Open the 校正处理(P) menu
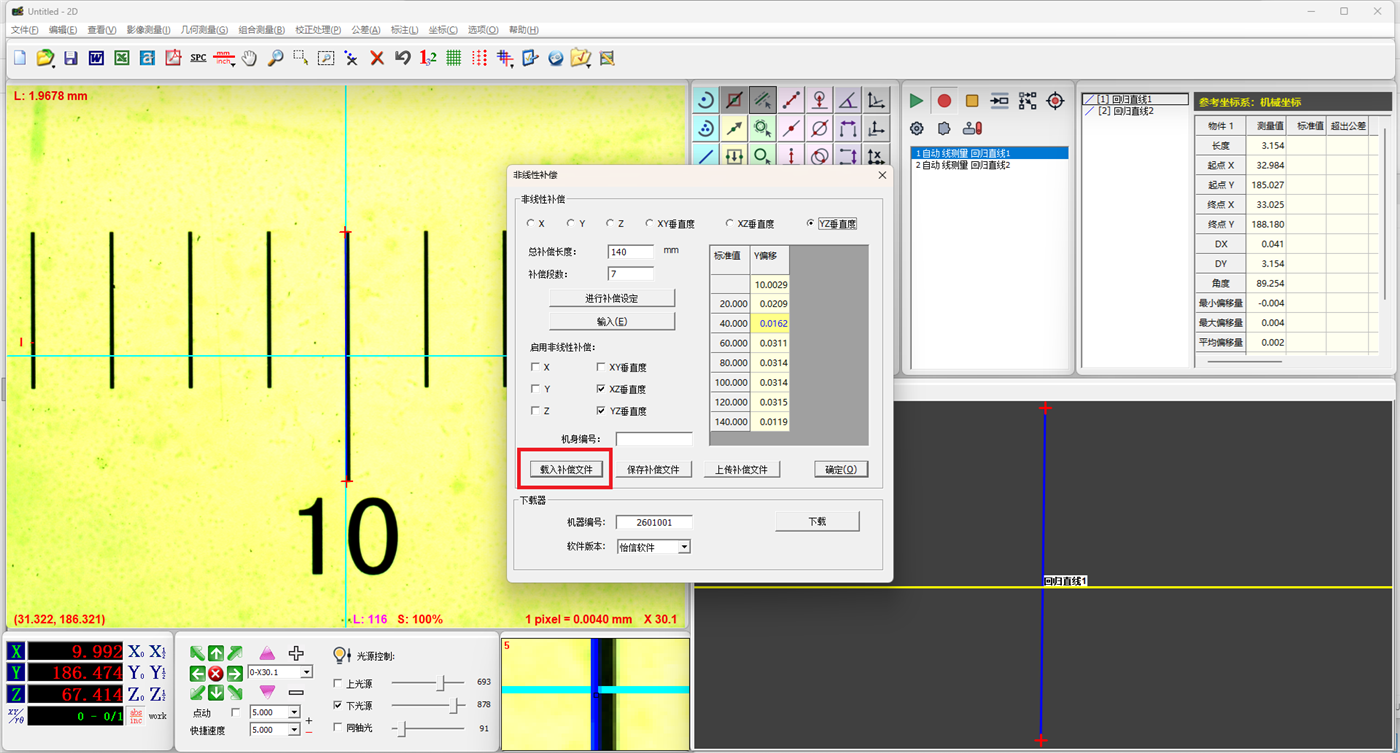 click(320, 30)
